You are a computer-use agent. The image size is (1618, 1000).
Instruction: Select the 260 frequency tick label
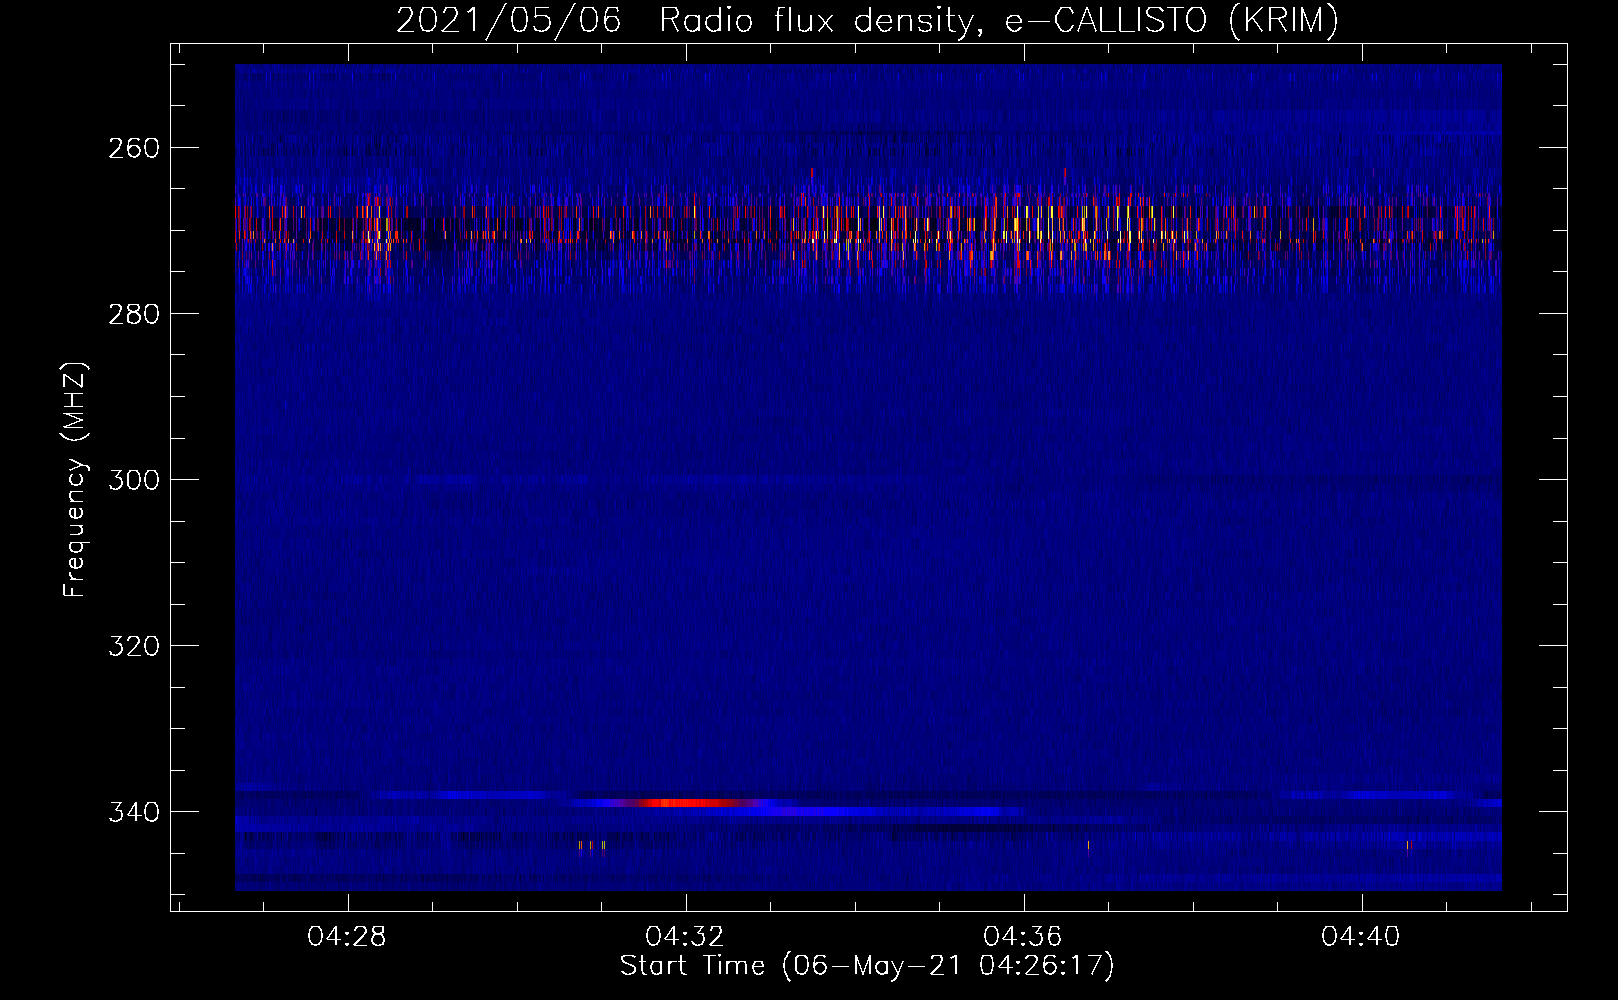click(134, 148)
